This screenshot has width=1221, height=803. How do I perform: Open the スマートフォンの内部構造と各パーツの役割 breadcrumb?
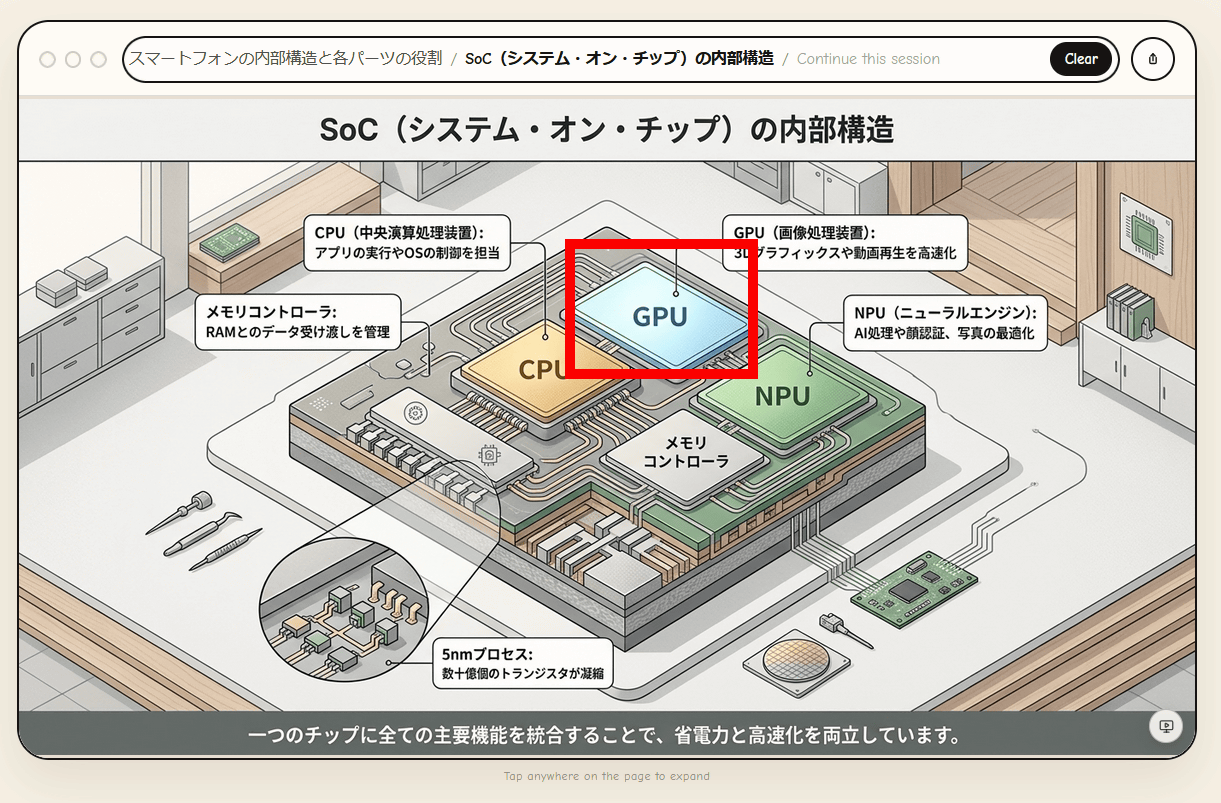tap(285, 58)
